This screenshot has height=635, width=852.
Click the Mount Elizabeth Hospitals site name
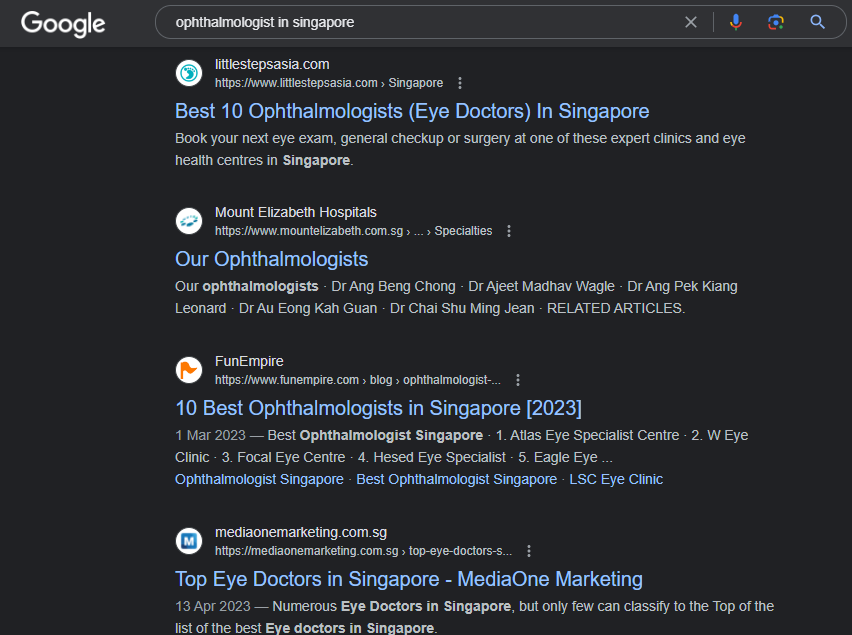(296, 212)
